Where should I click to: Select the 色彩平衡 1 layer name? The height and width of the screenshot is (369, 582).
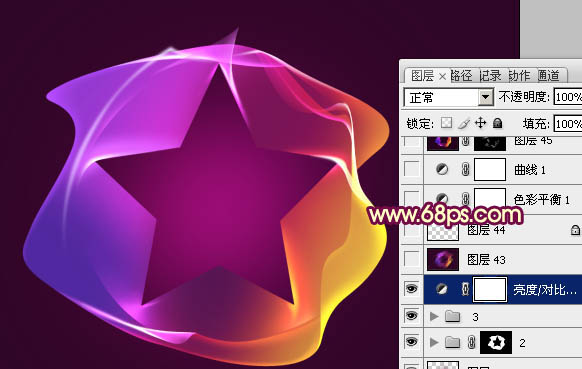[542, 200]
